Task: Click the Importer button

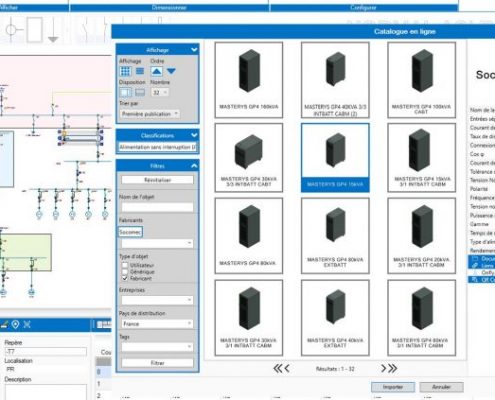Action: (x=393, y=387)
